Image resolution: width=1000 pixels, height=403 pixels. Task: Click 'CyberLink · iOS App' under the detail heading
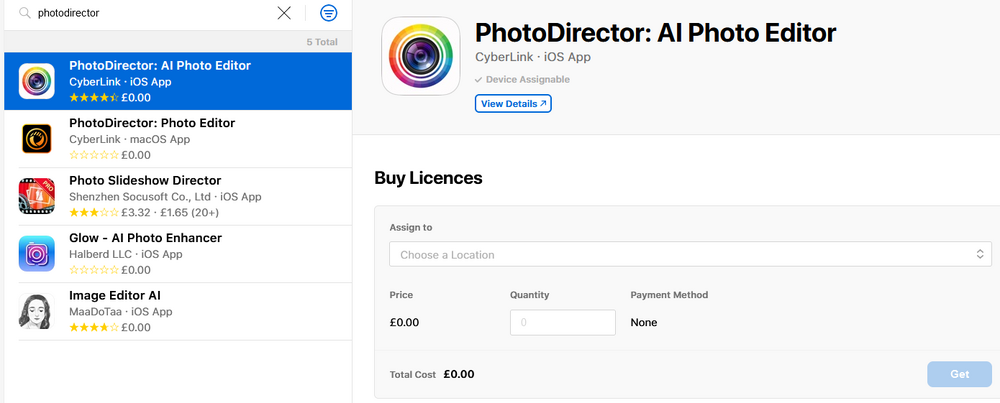[533, 57]
